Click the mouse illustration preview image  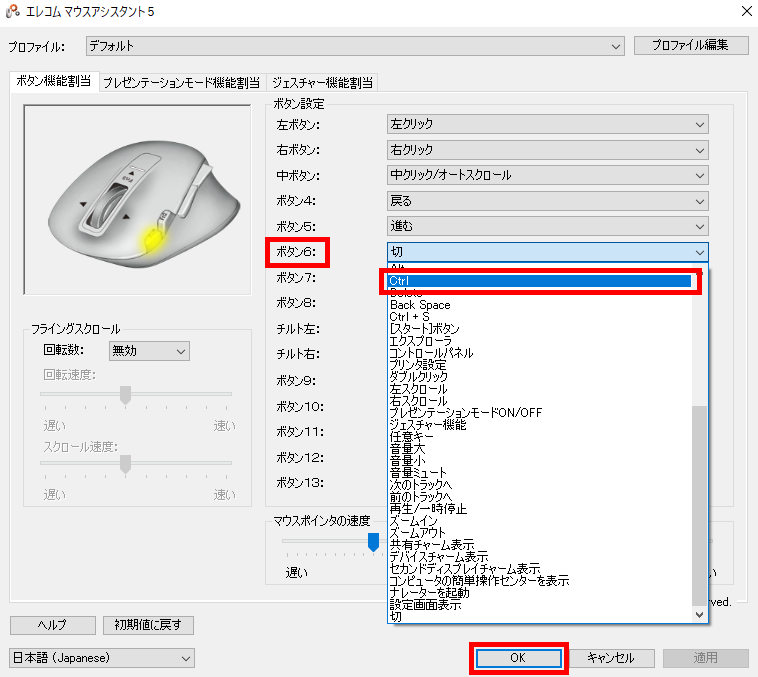(137, 199)
